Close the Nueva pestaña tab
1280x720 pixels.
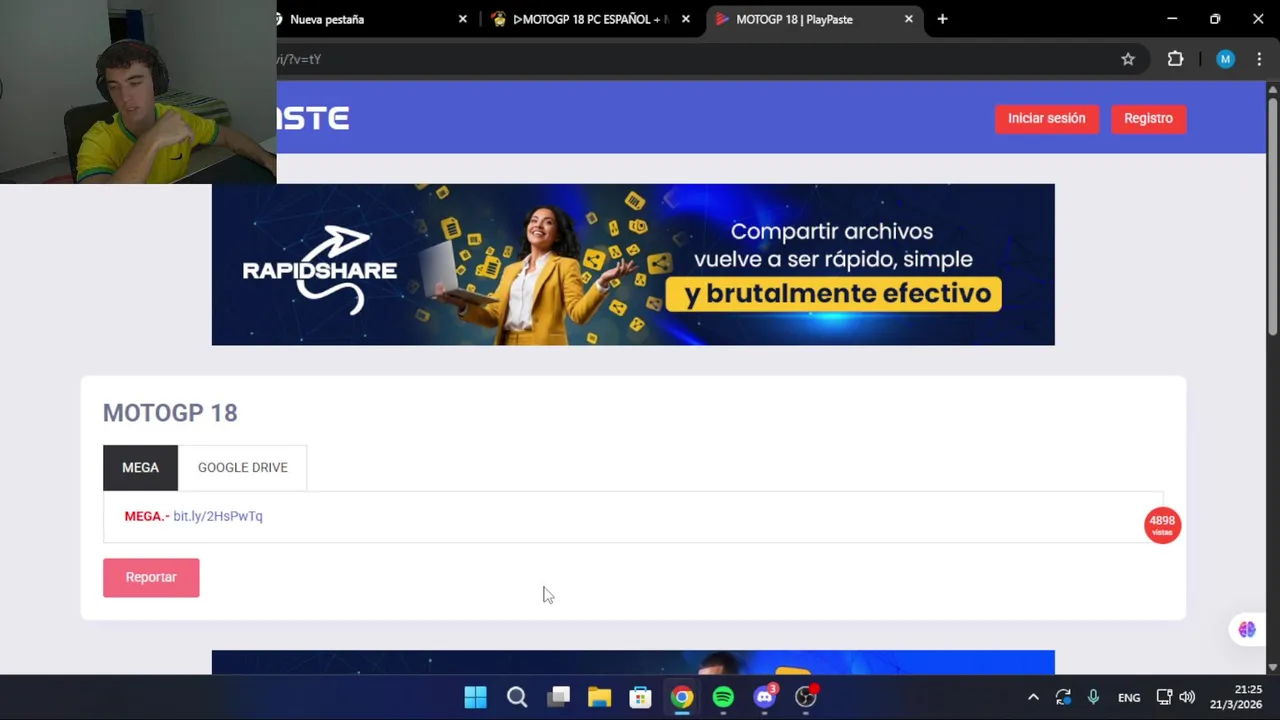point(462,19)
